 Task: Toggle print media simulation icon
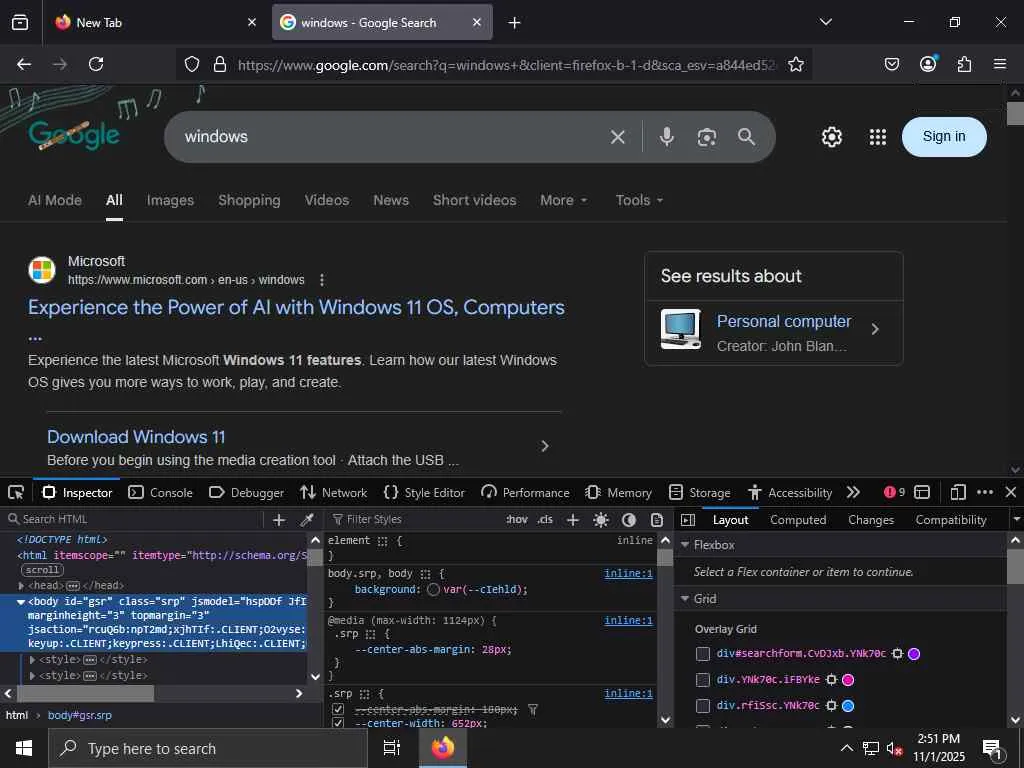(657, 520)
